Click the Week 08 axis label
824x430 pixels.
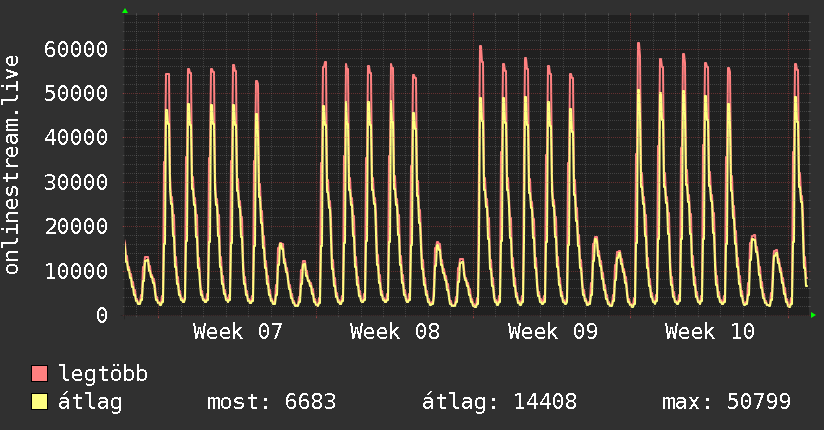pos(395,332)
